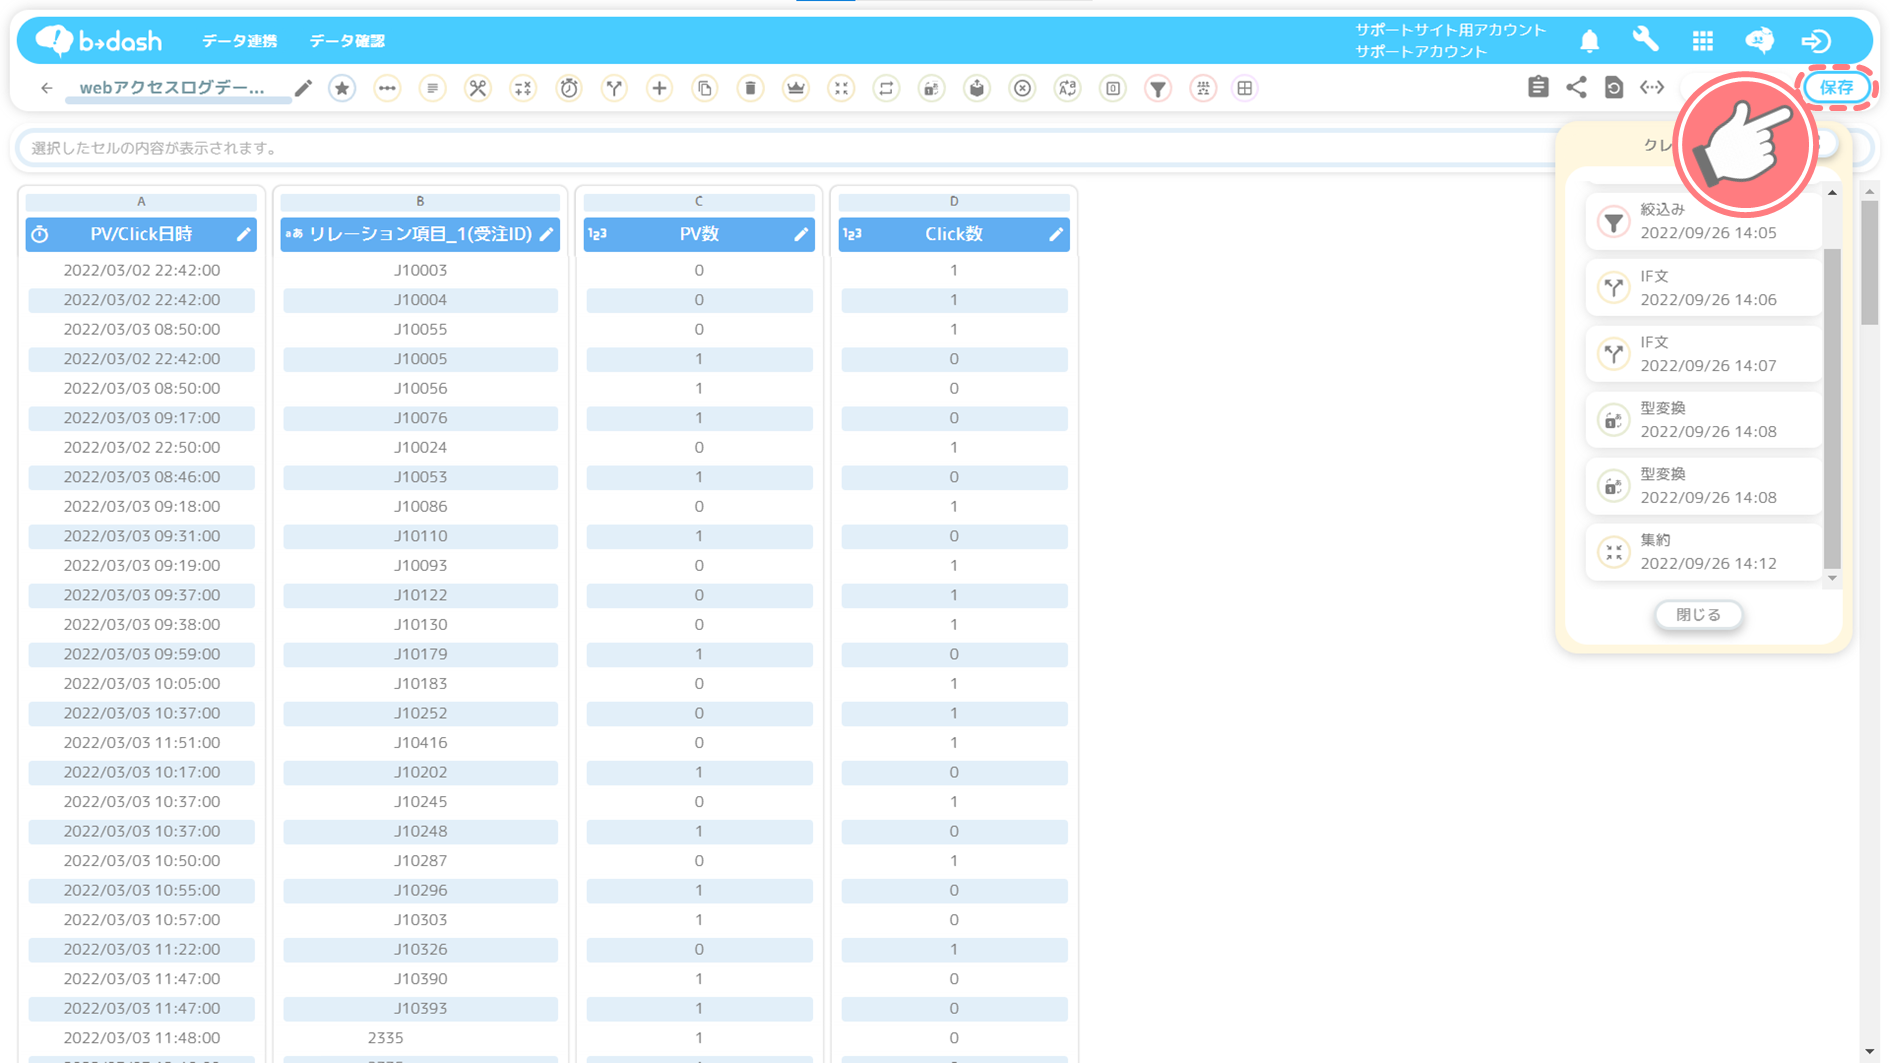Click the copy column toolbar icon
The image size is (1890, 1063).
coord(705,88)
